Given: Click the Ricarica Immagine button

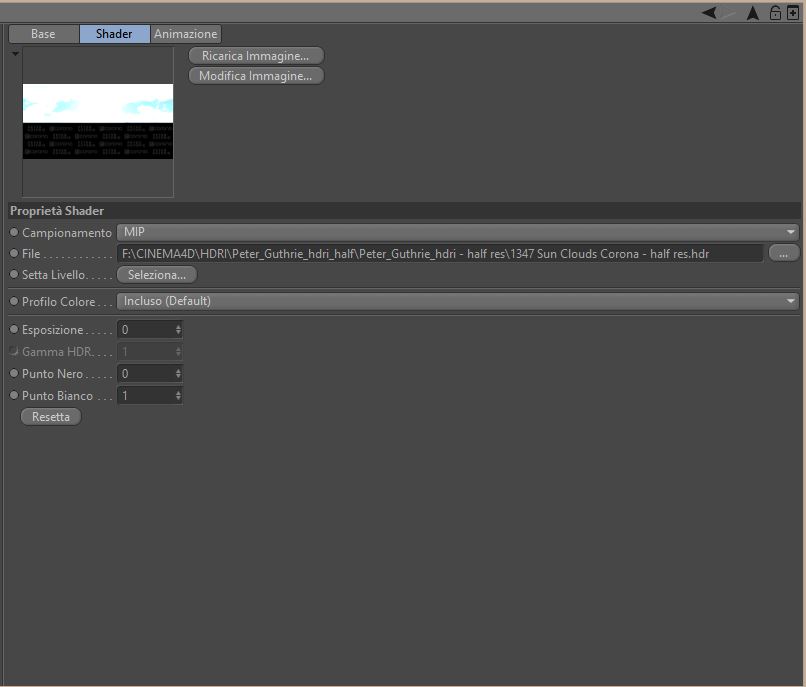Looking at the screenshot, I should [256, 56].
